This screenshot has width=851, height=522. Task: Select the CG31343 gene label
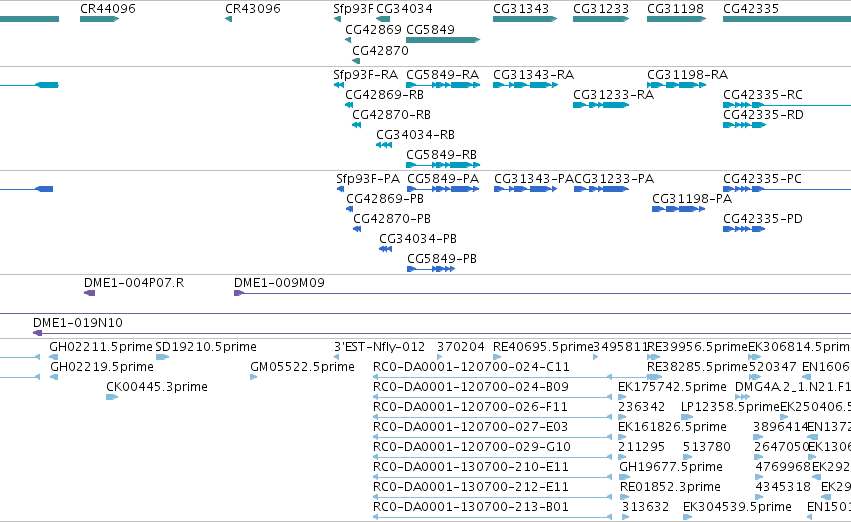[x=521, y=9]
